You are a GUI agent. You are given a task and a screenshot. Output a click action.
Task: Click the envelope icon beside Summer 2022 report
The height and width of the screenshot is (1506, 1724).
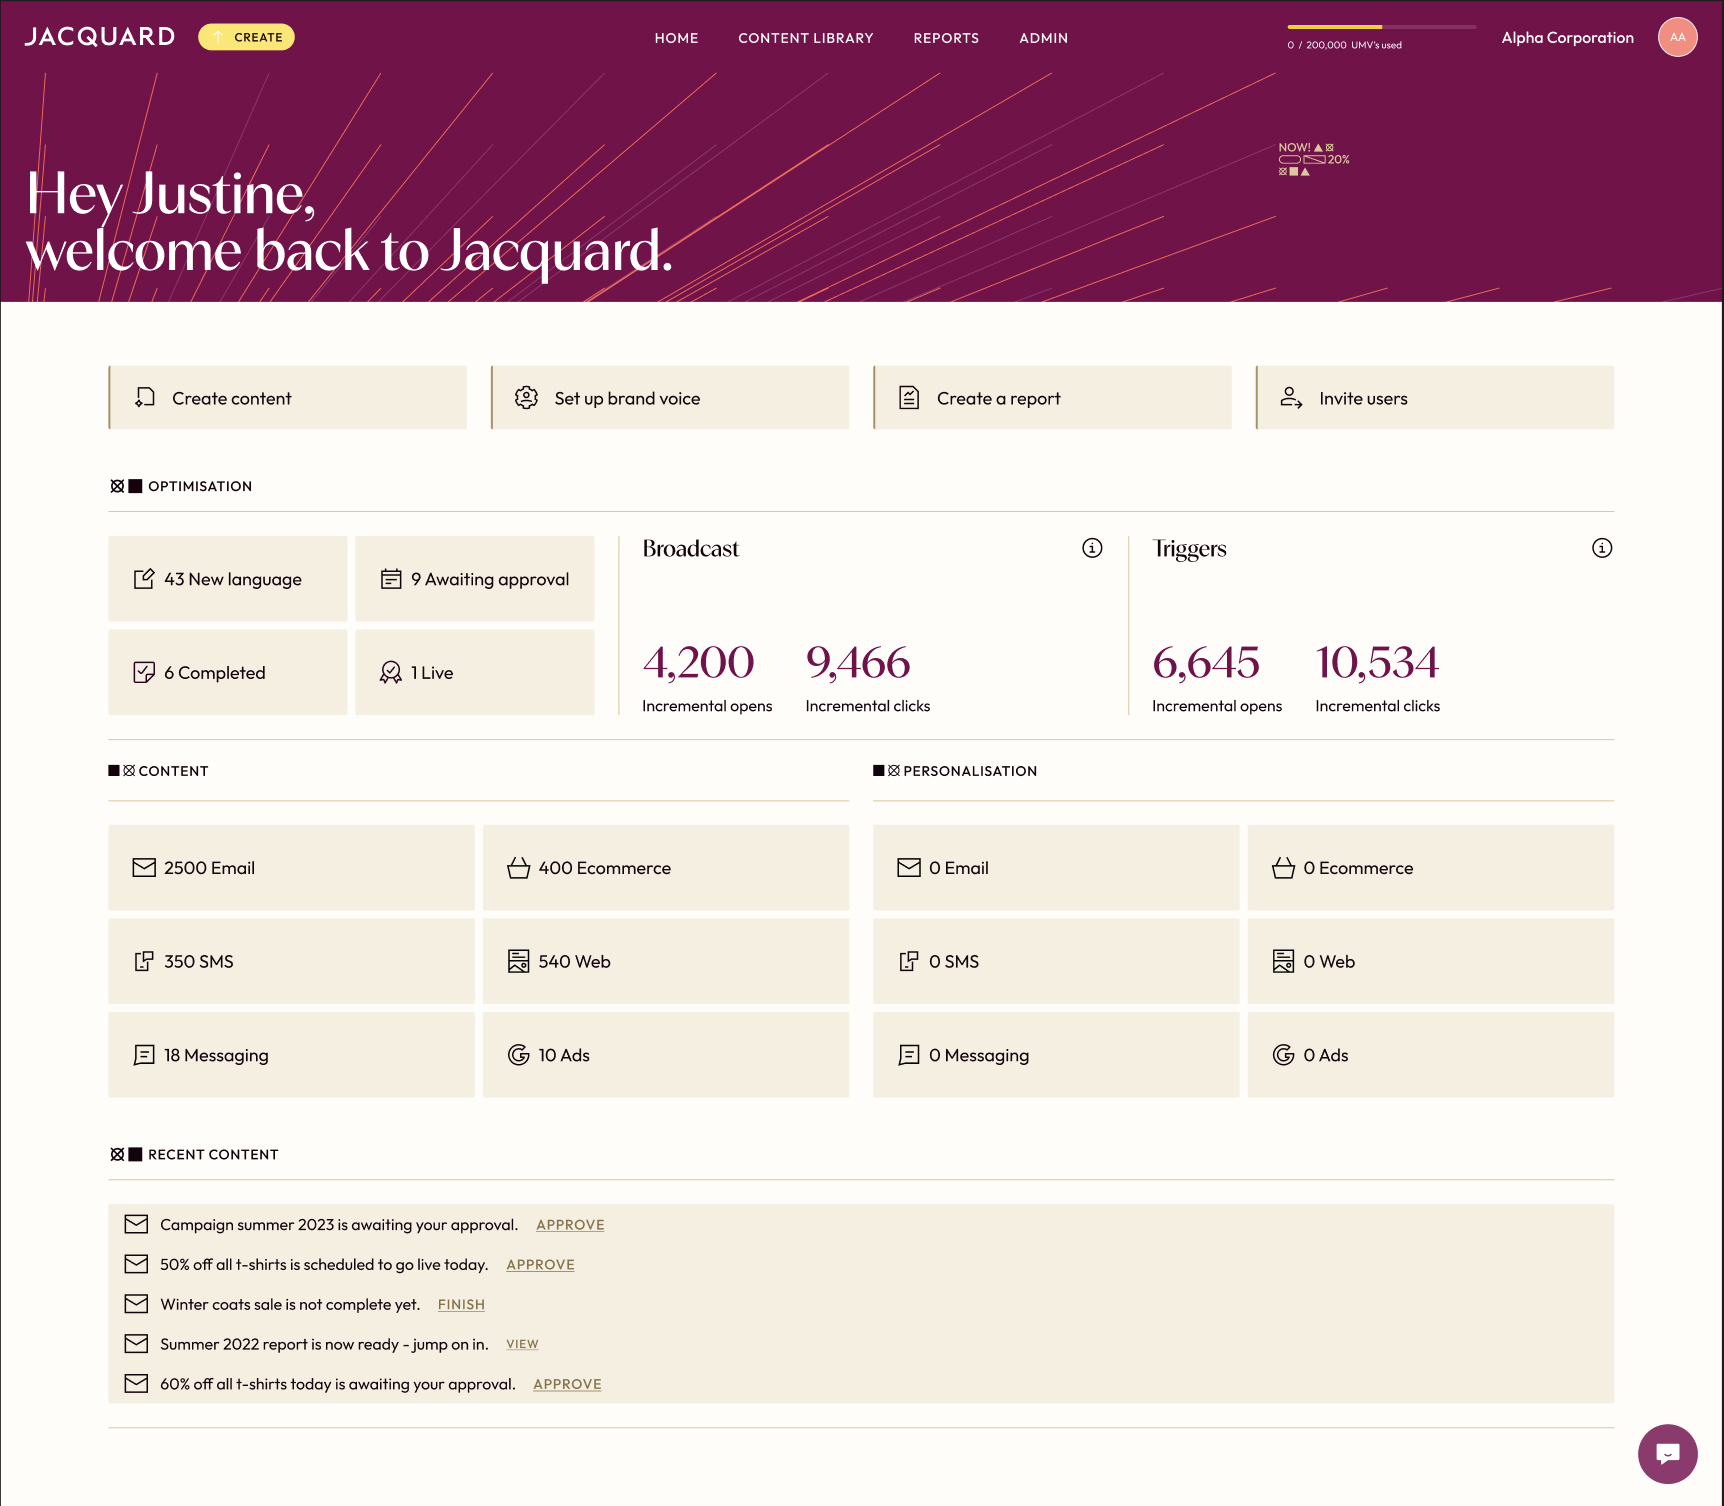pyautogui.click(x=136, y=1343)
